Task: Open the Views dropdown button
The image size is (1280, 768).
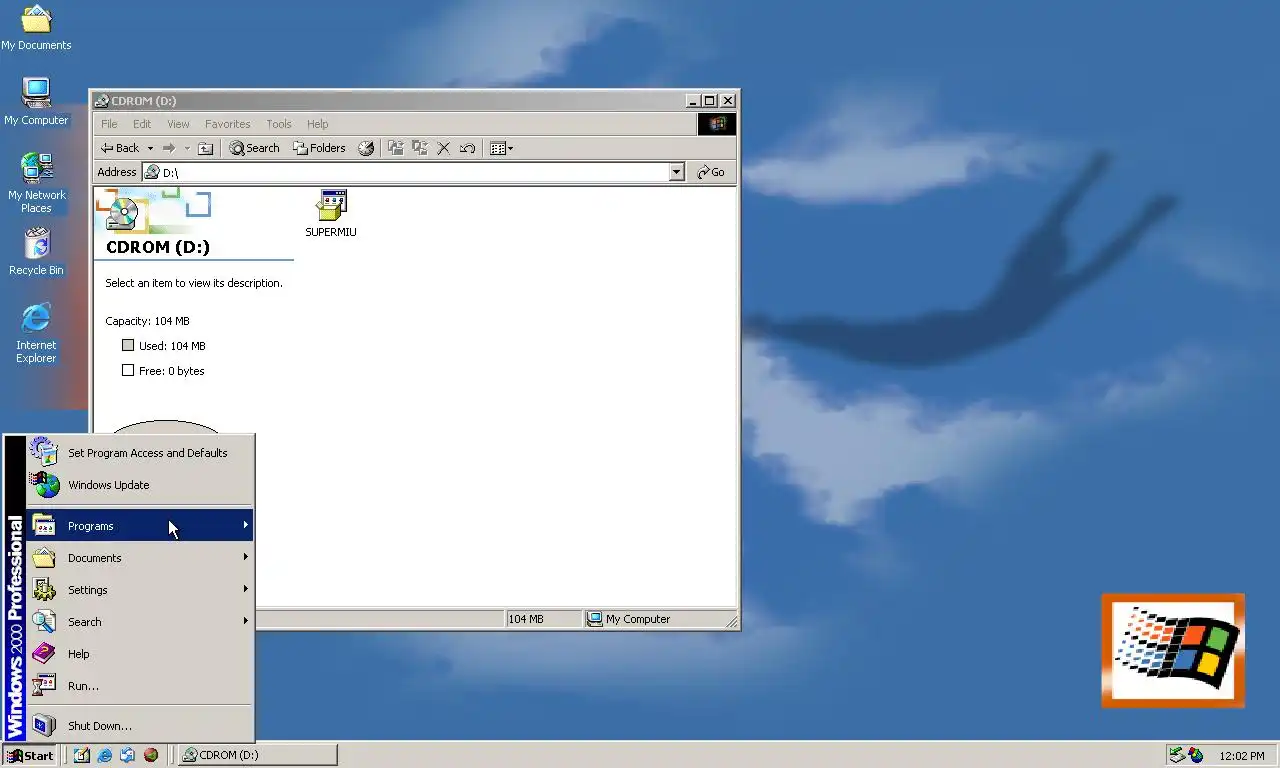Action: [x=501, y=148]
